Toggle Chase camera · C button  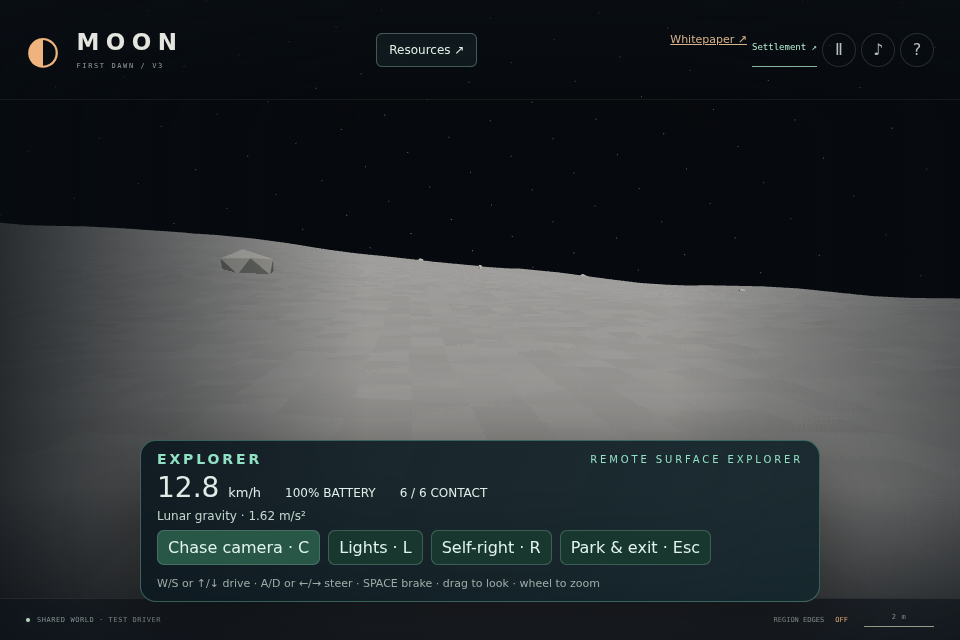(x=238, y=548)
